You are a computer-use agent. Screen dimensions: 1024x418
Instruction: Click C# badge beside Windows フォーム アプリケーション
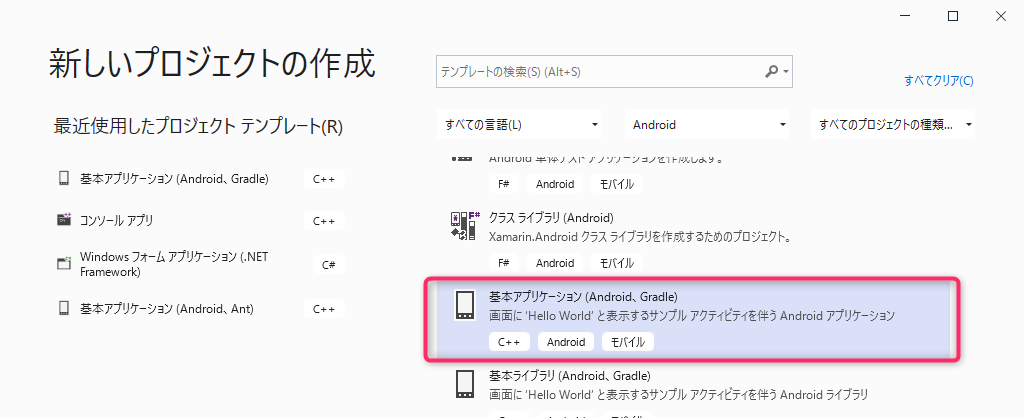point(328,265)
